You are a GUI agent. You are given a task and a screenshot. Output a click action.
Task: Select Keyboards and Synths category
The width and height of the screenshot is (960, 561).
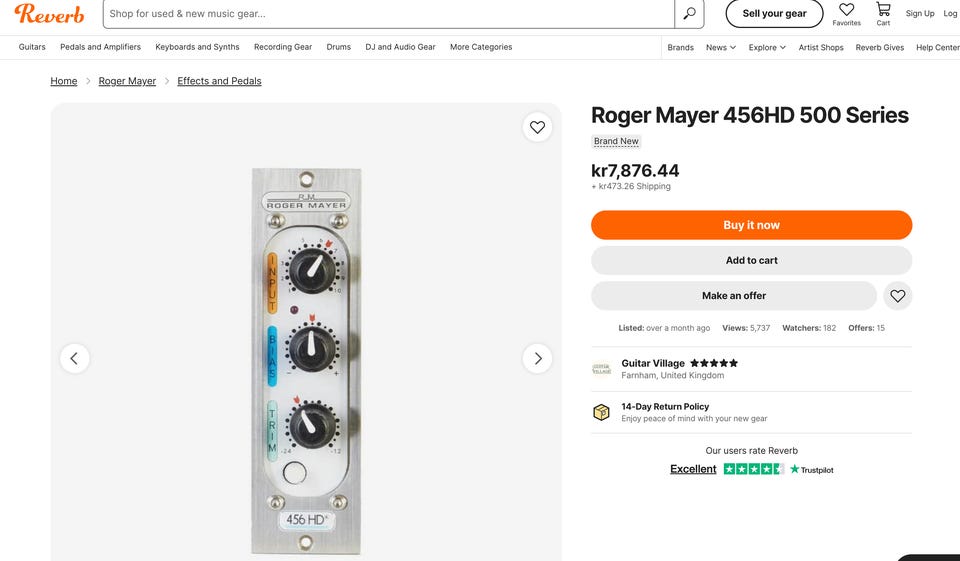[197, 47]
